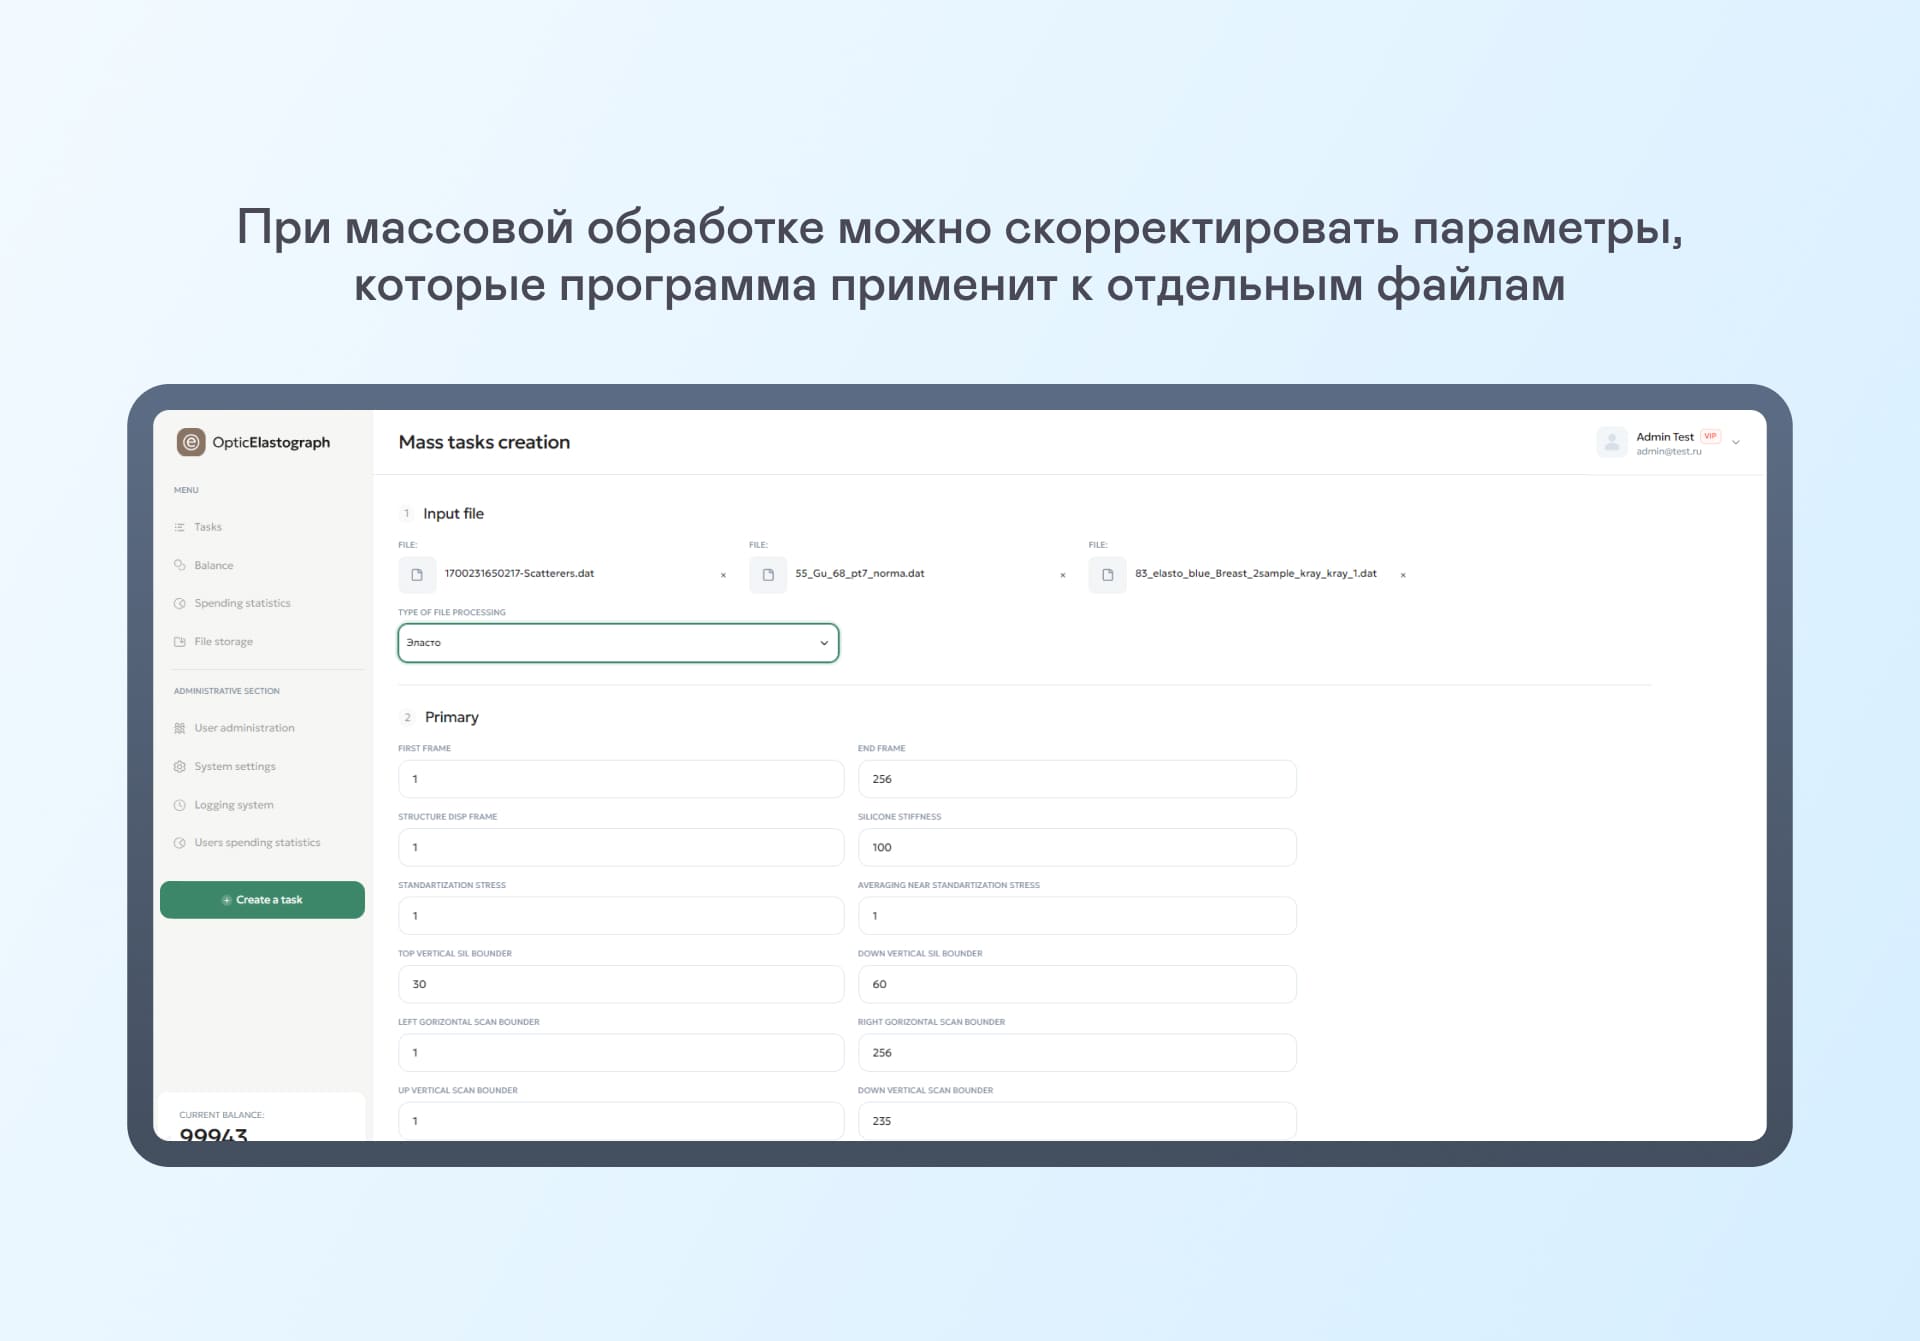Focus the Silicone Stiffness field
Screen dimensions: 1920x1341
[1076, 847]
